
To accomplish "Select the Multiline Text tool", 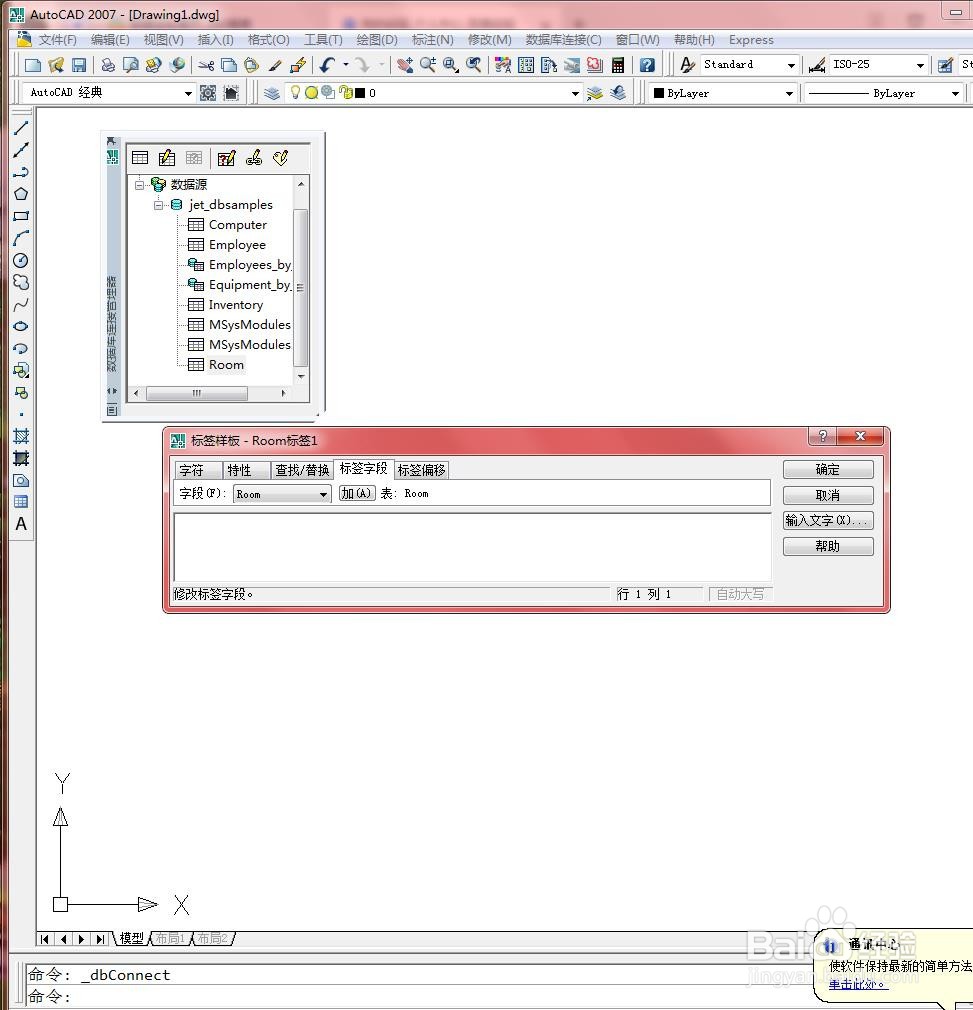I will click(21, 524).
